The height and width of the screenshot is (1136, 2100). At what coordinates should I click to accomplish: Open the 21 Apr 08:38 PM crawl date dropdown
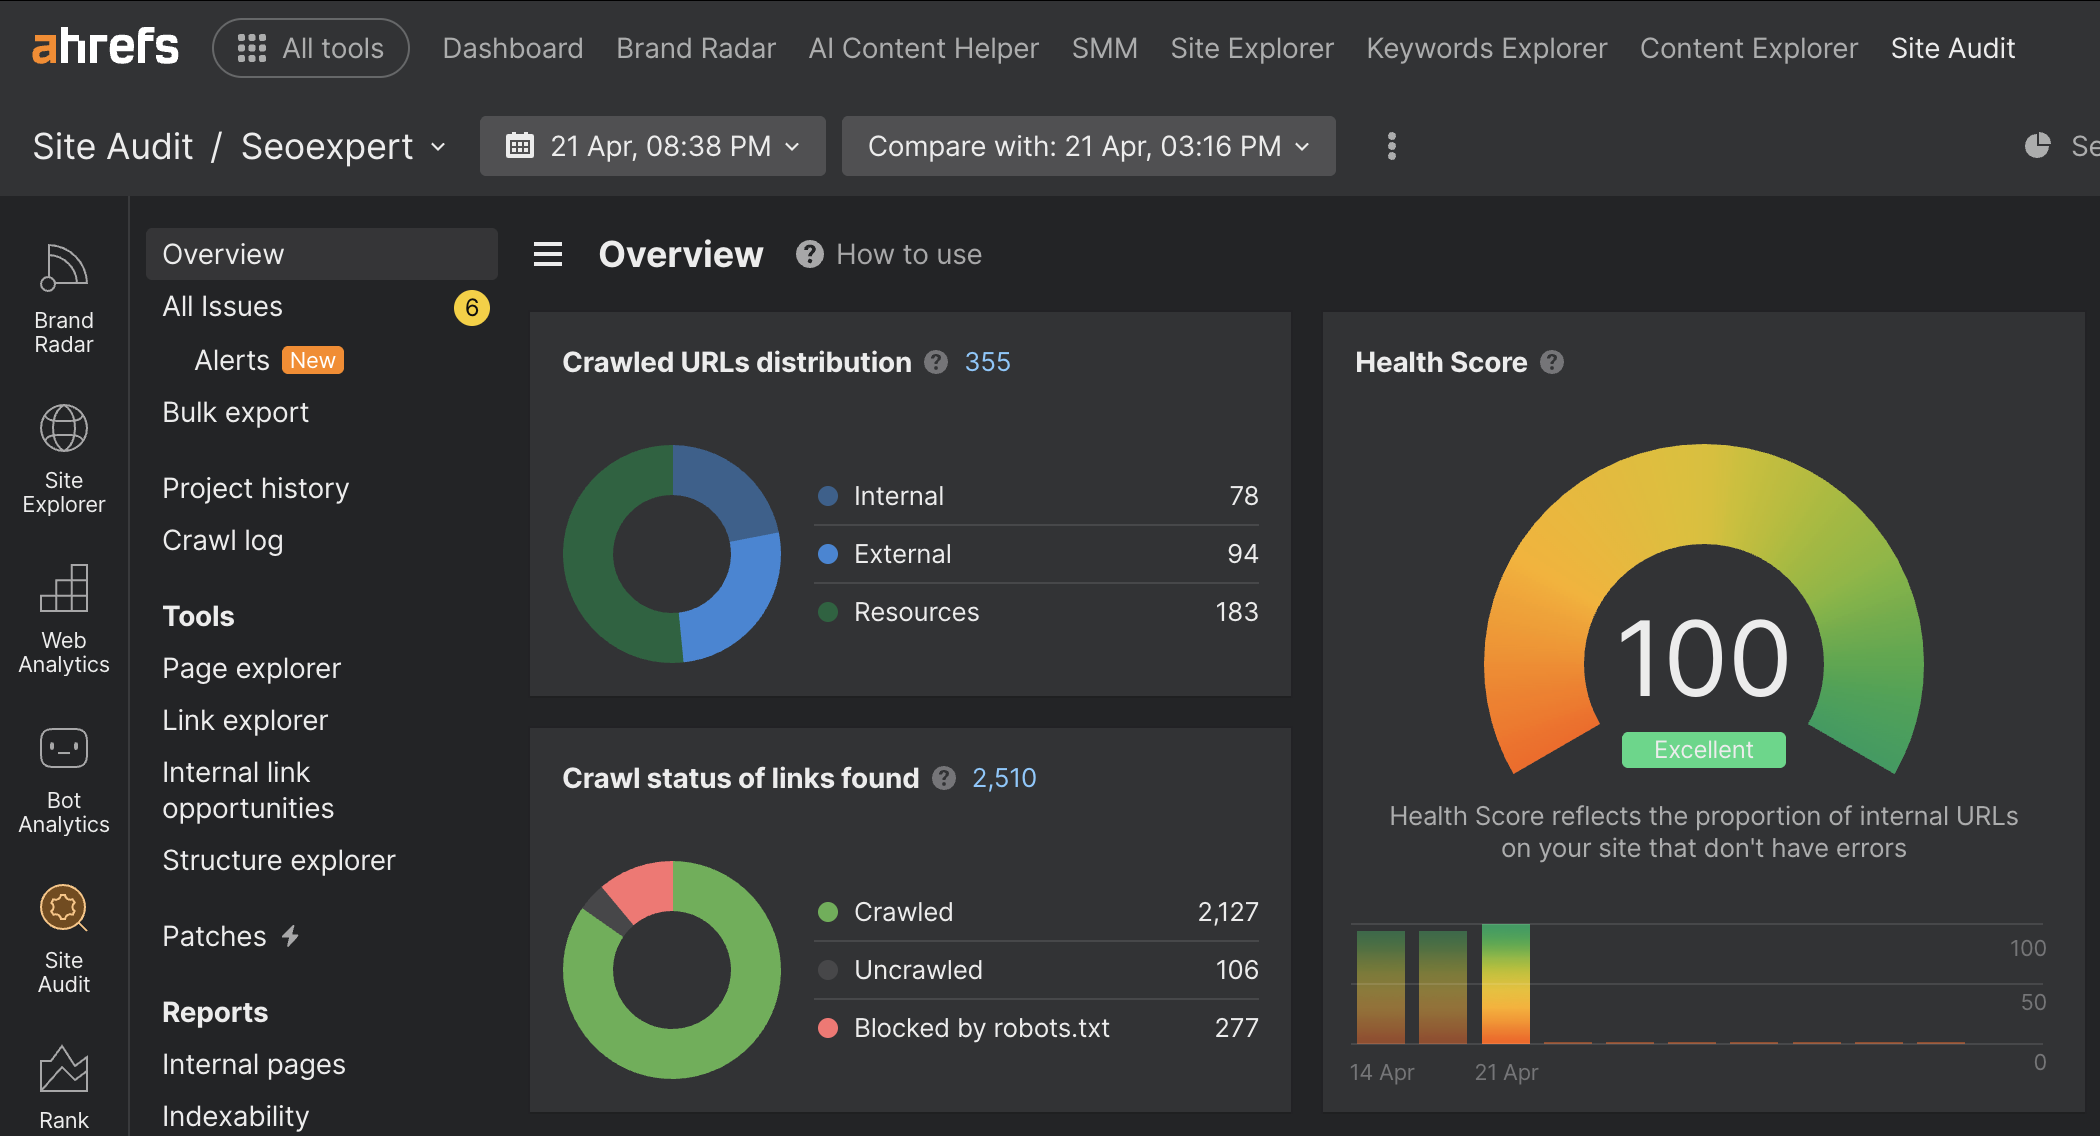coord(652,146)
